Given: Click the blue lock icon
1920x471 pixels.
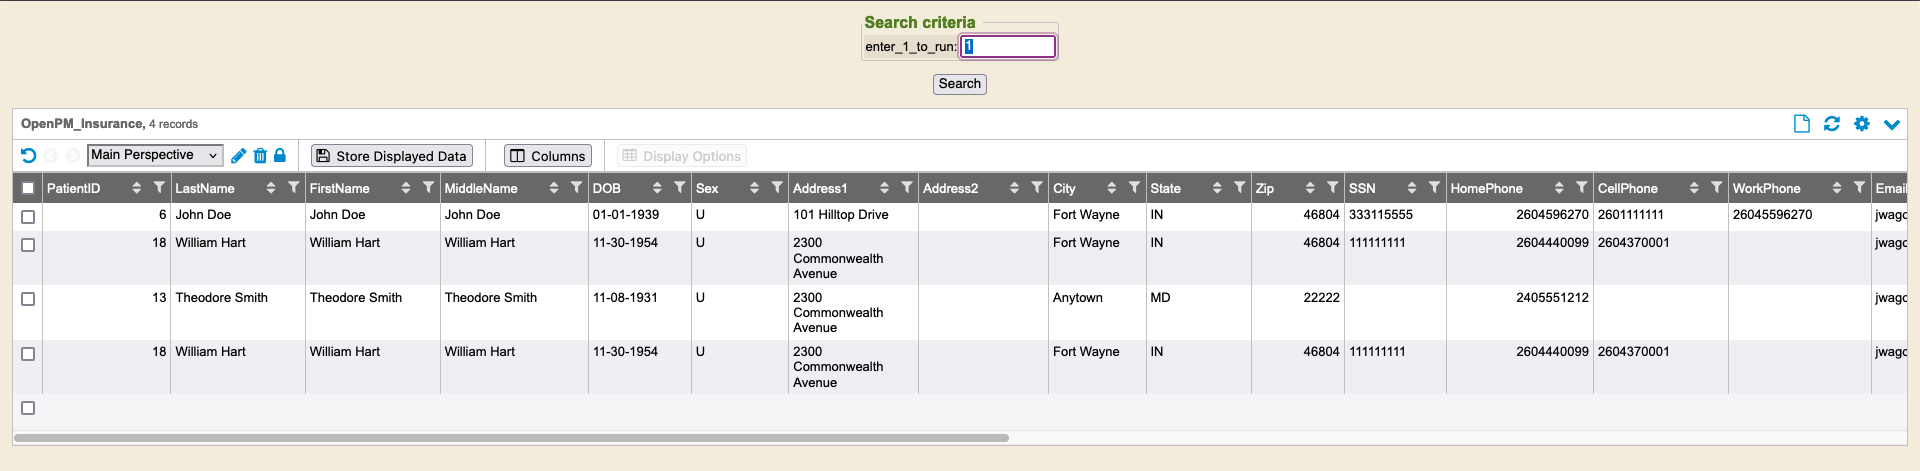Looking at the screenshot, I should [x=280, y=156].
